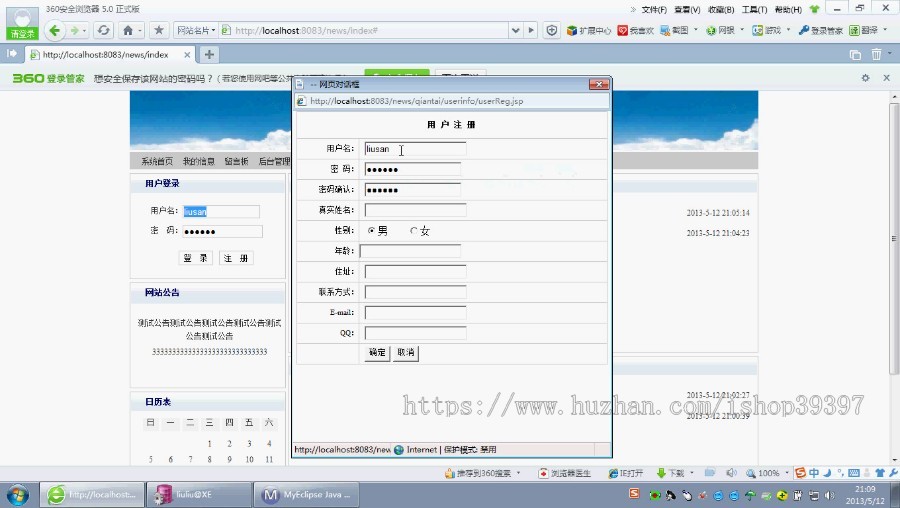Screen dimensions: 900x508
Task: Open the 工具(T) menu
Action: tap(754, 9)
